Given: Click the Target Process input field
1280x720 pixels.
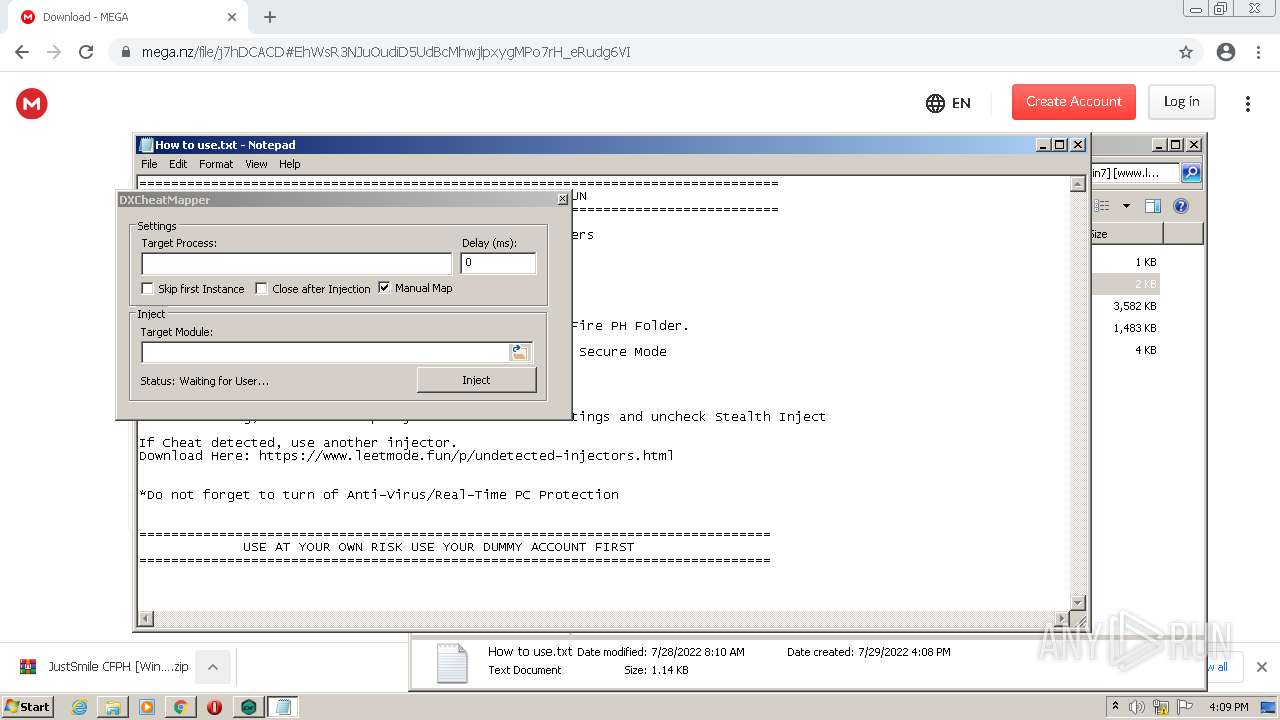Looking at the screenshot, I should [297, 263].
